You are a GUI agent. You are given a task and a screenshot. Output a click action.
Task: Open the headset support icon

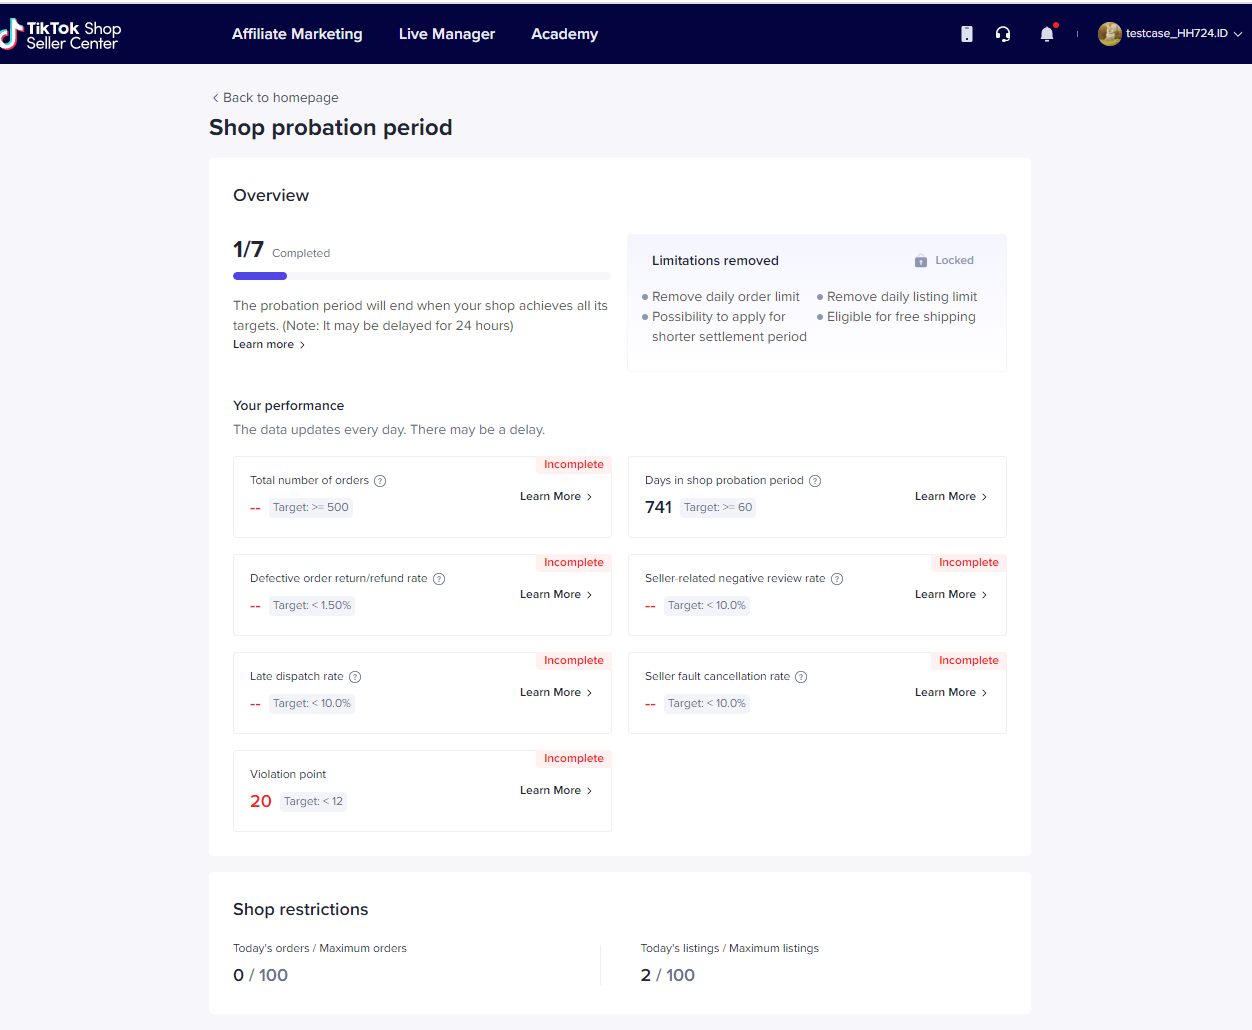point(1003,34)
